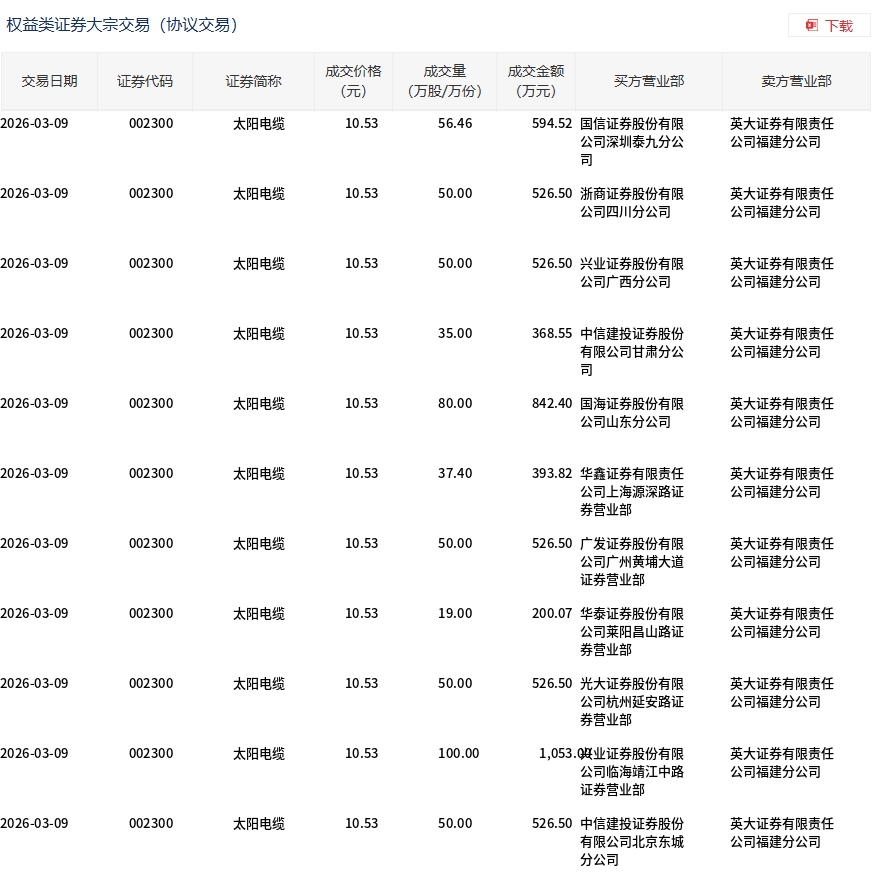The image size is (872, 882).
Task: Click buyer 兴业证券临海靖江中路证券营业部
Action: point(632,772)
